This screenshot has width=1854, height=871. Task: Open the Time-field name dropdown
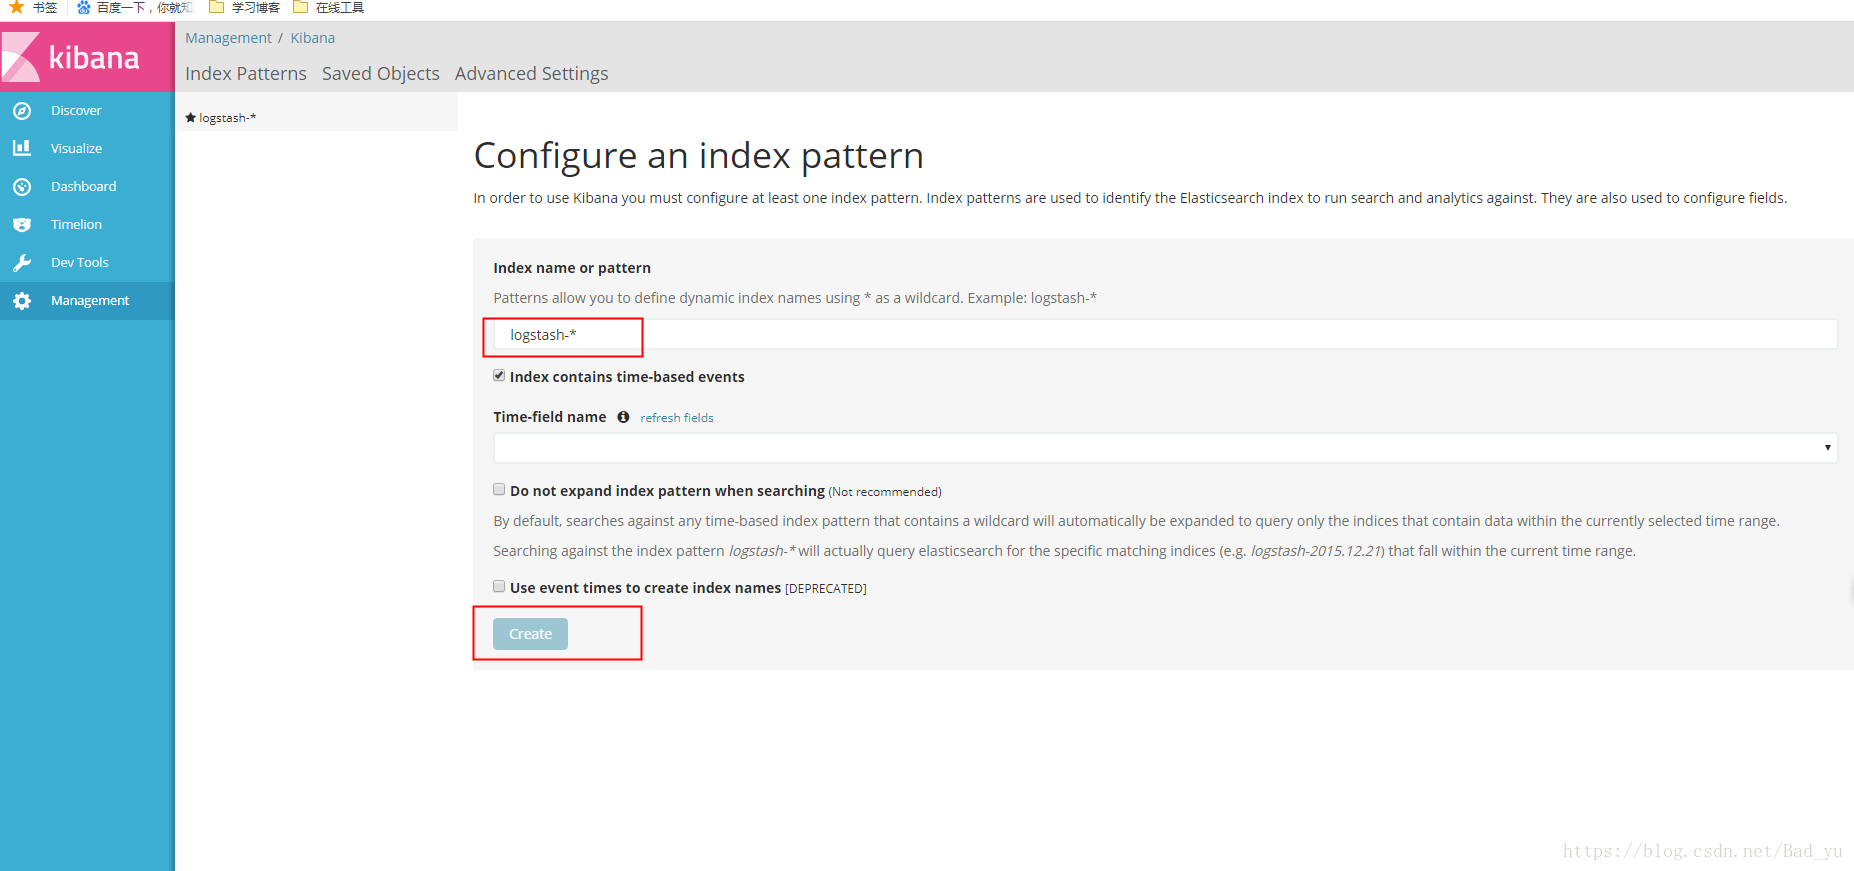click(x=1165, y=448)
